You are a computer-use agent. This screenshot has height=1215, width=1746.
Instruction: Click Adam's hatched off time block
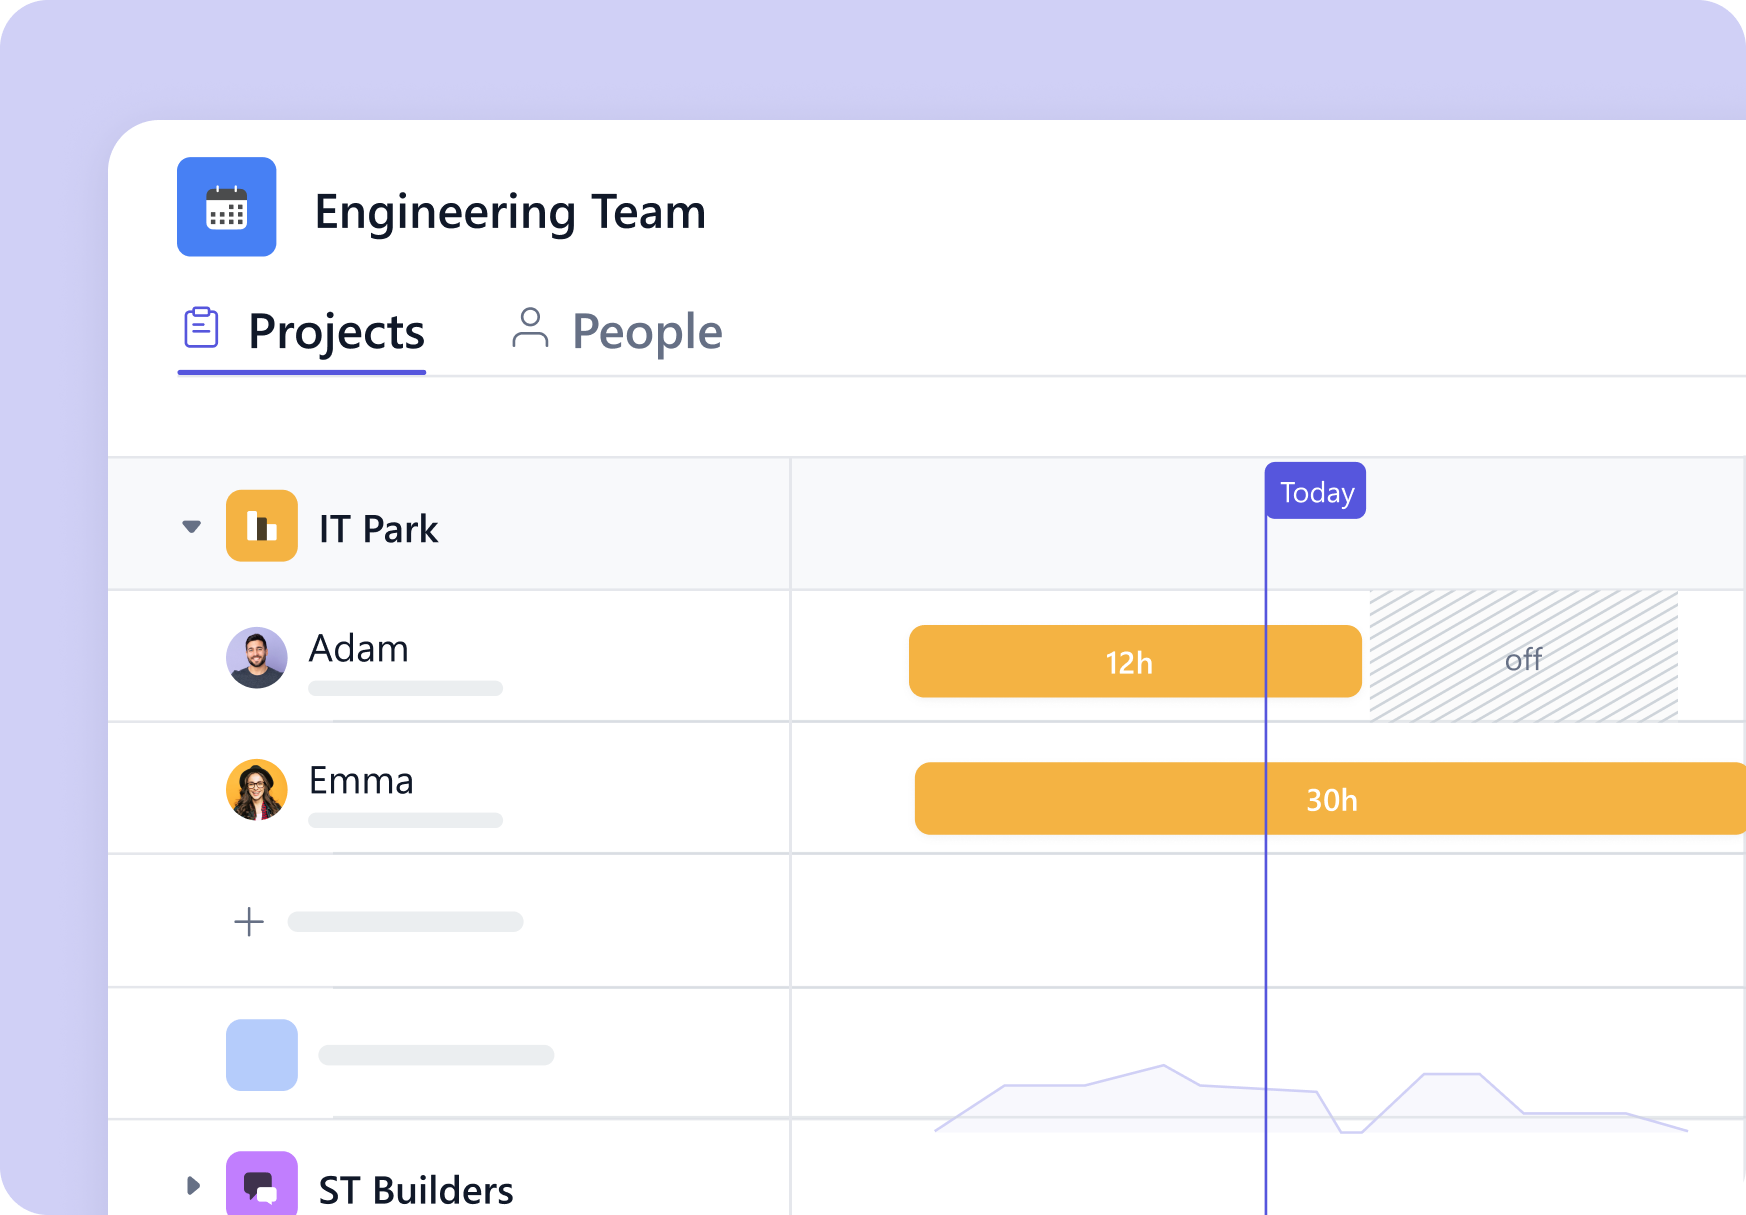pyautogui.click(x=1521, y=657)
